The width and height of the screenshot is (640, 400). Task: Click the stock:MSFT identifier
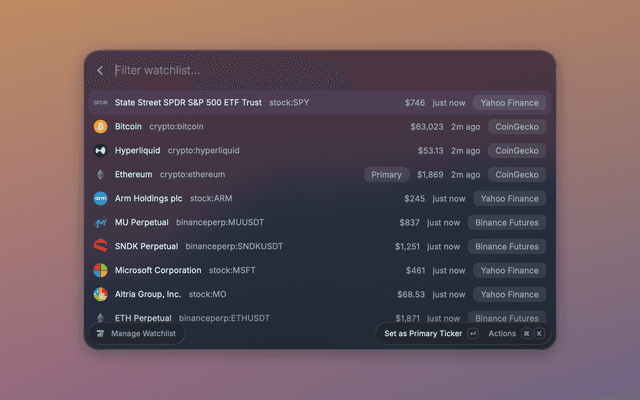(232, 270)
